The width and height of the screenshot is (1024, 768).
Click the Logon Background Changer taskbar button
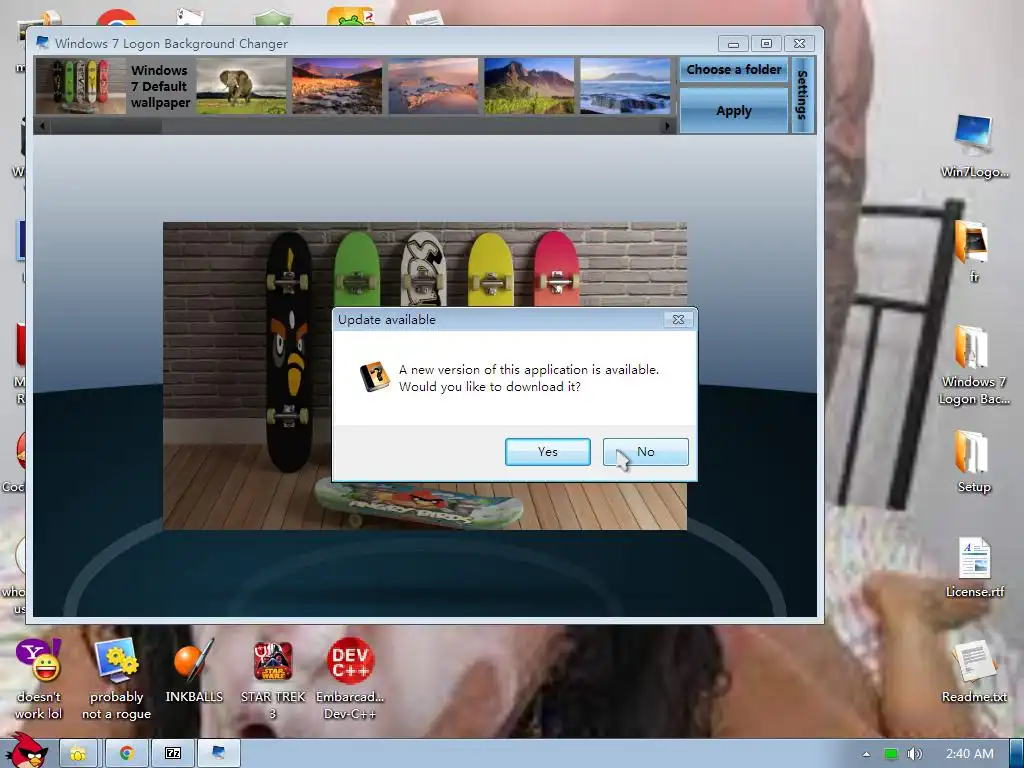(x=219, y=754)
